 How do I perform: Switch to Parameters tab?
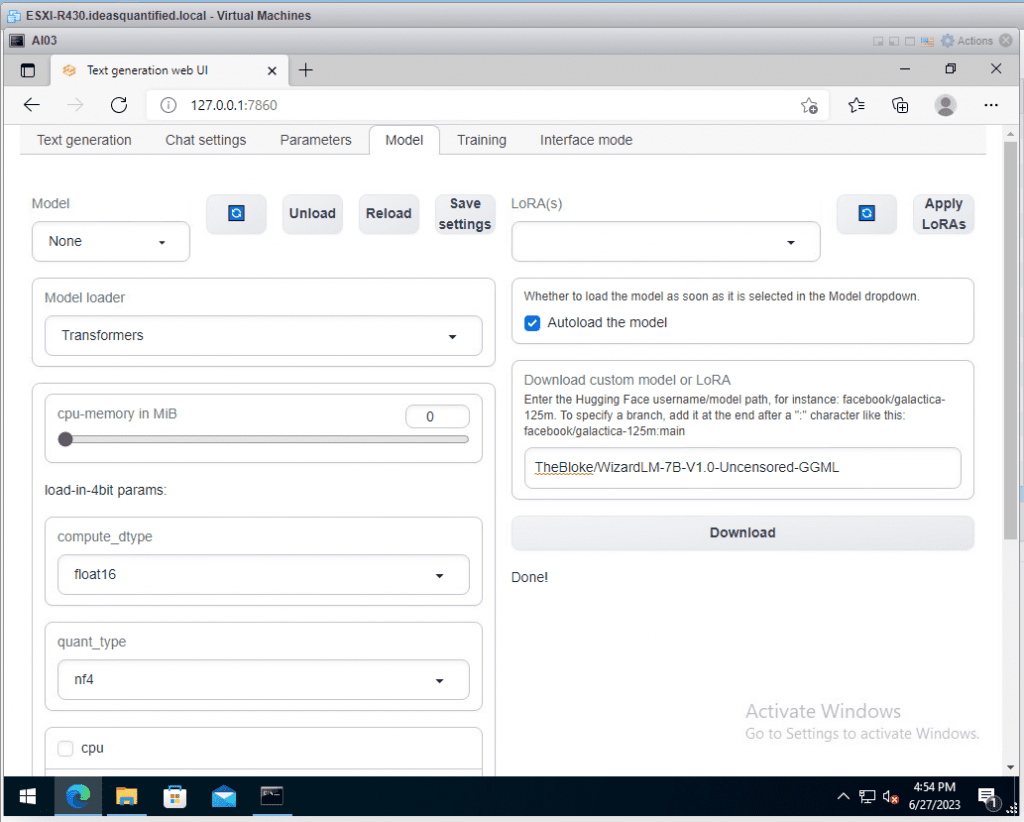315,140
